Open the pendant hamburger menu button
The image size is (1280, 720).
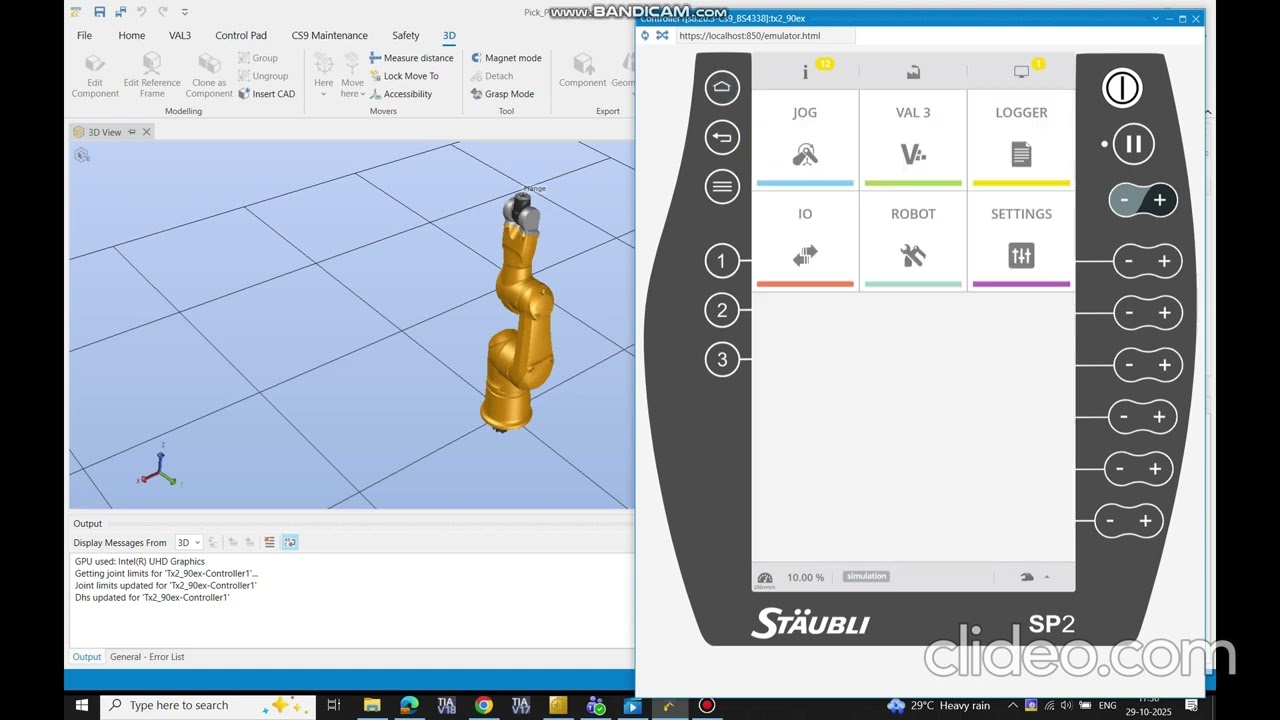pos(722,186)
